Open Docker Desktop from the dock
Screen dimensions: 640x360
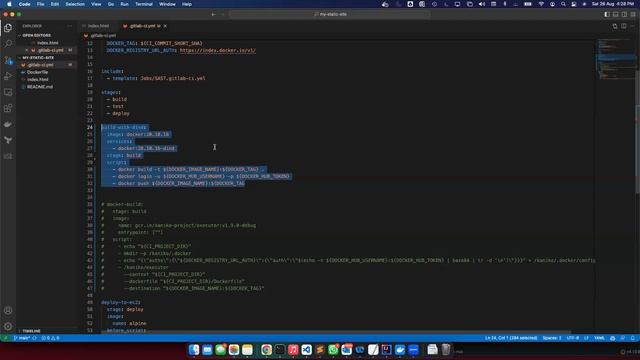(400, 350)
